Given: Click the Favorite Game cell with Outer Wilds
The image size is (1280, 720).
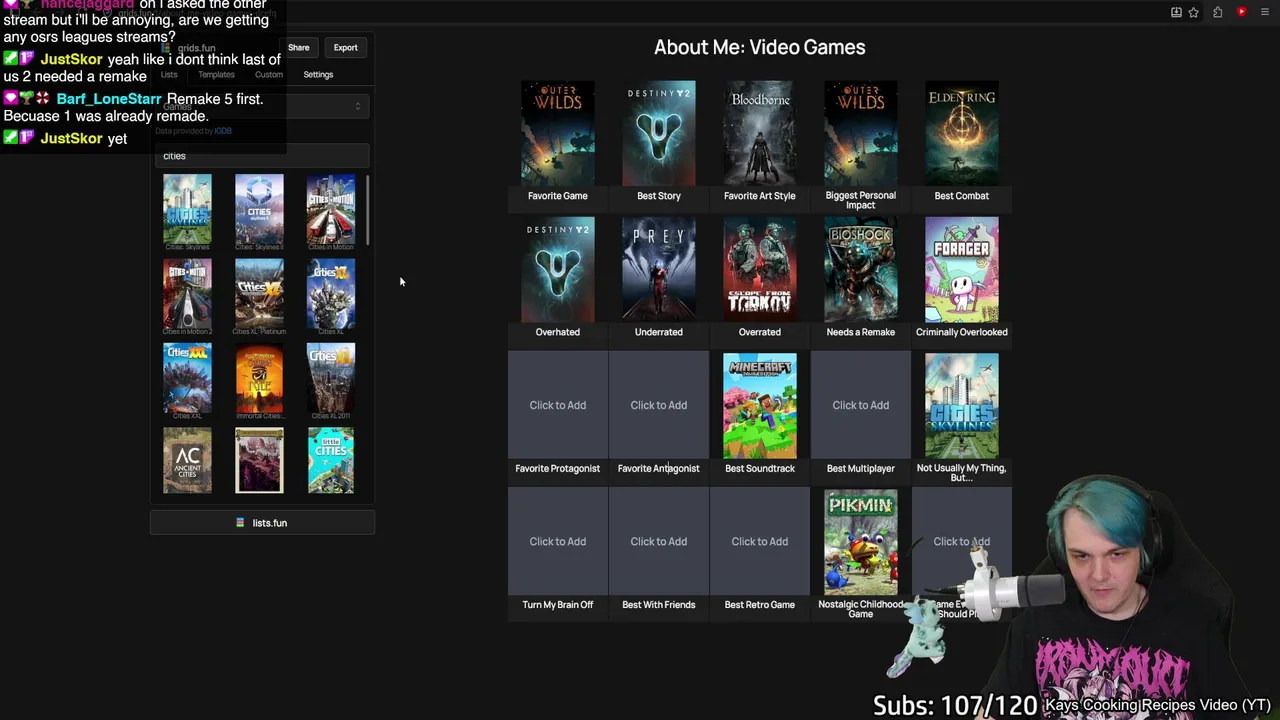Looking at the screenshot, I should click(558, 134).
